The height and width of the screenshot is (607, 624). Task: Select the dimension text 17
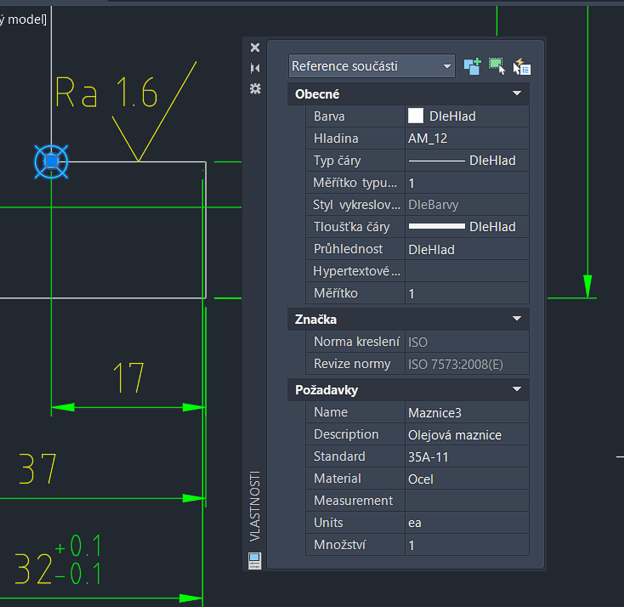point(128,378)
